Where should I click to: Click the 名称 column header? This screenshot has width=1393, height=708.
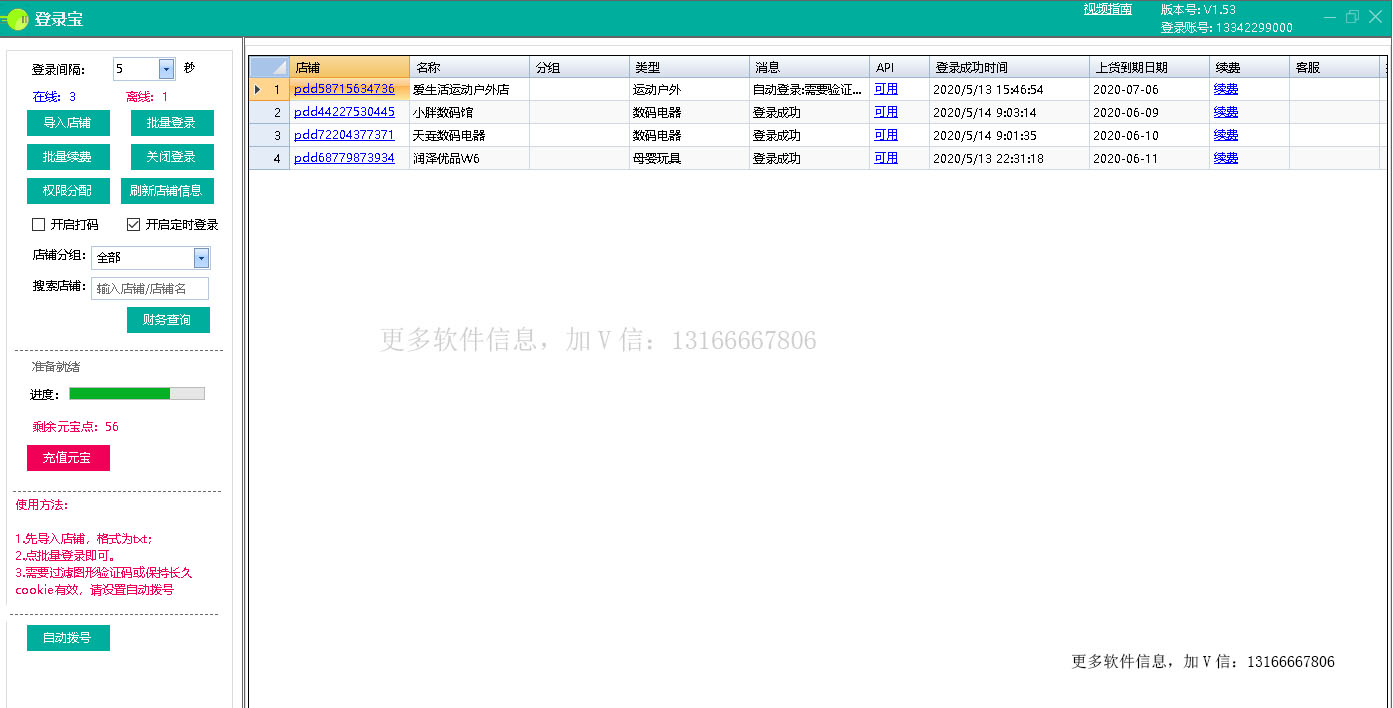pos(469,67)
